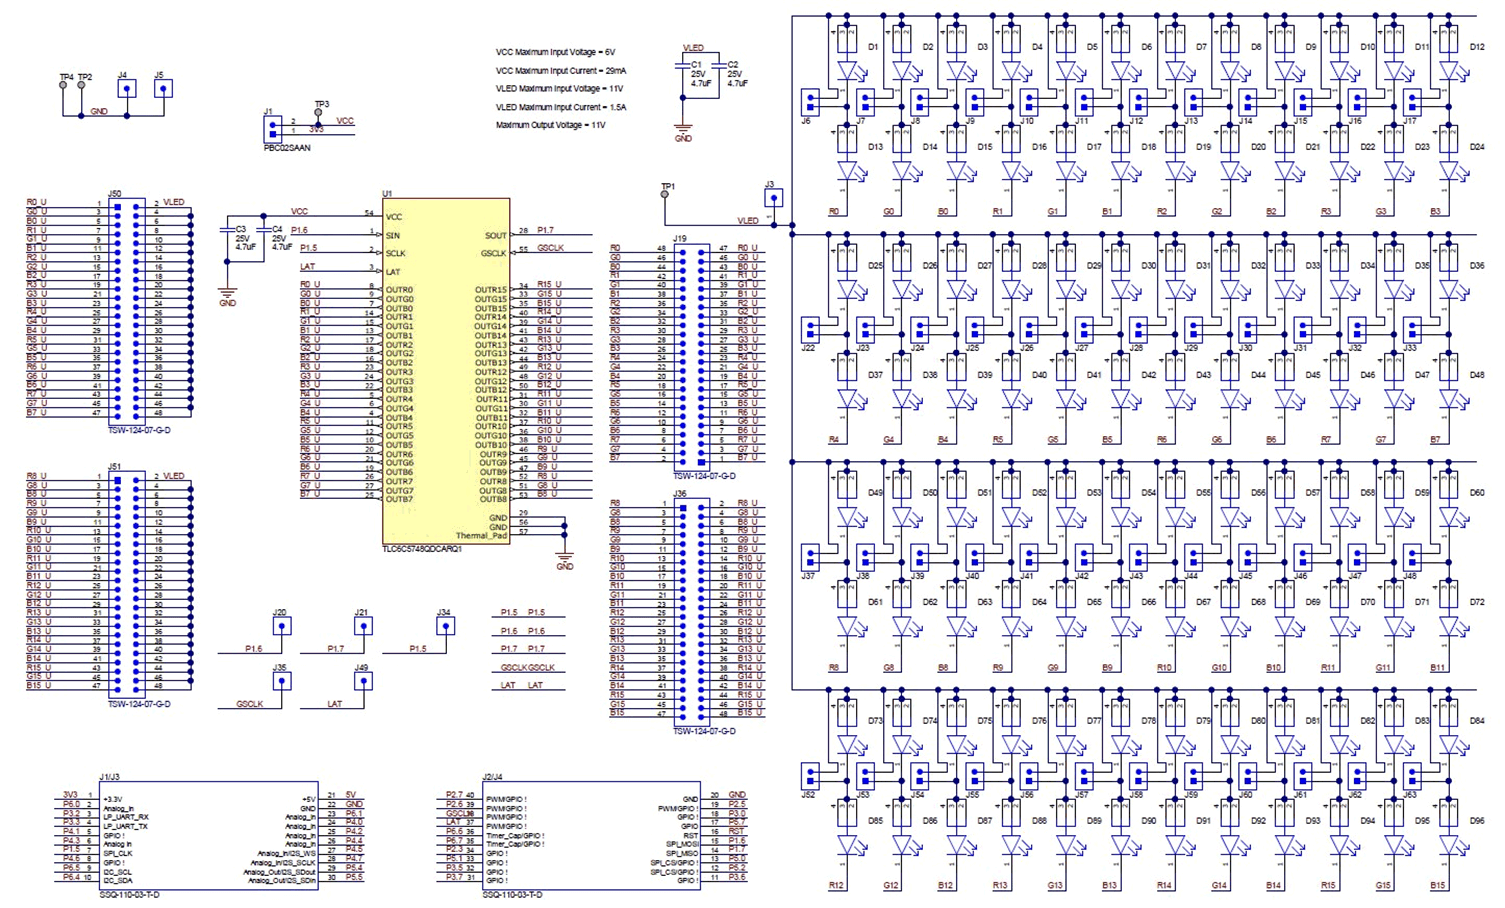Click the +3.3V pin label on J1/J3

(112, 799)
